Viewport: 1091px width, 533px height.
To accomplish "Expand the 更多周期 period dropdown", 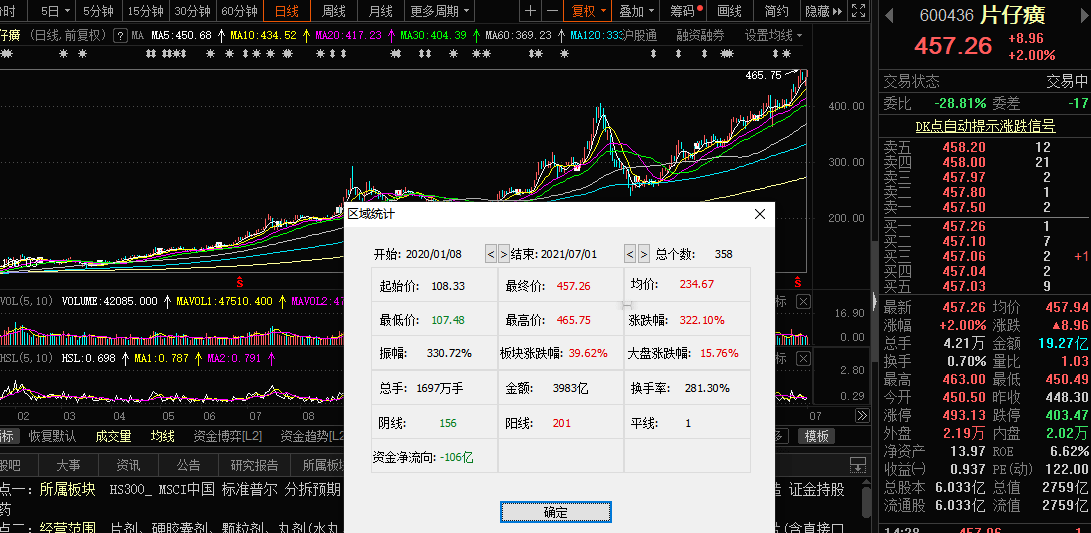I will click(x=440, y=11).
